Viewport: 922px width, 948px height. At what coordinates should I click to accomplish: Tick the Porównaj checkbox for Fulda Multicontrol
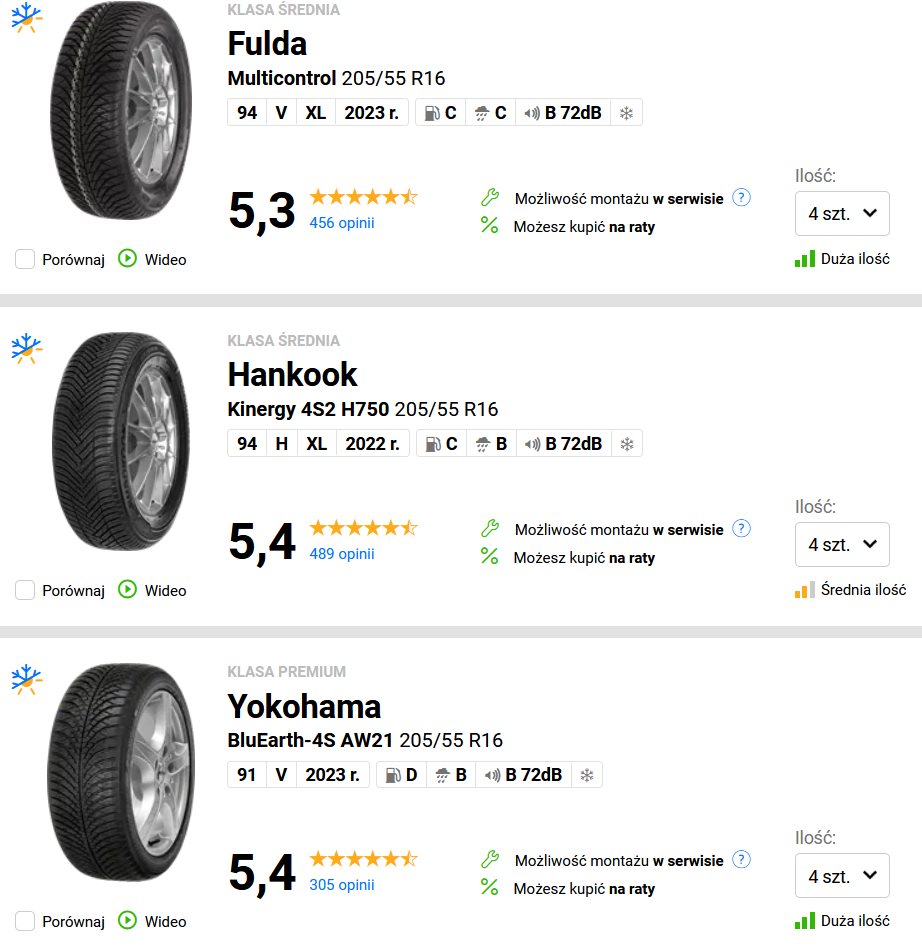pyautogui.click(x=25, y=259)
